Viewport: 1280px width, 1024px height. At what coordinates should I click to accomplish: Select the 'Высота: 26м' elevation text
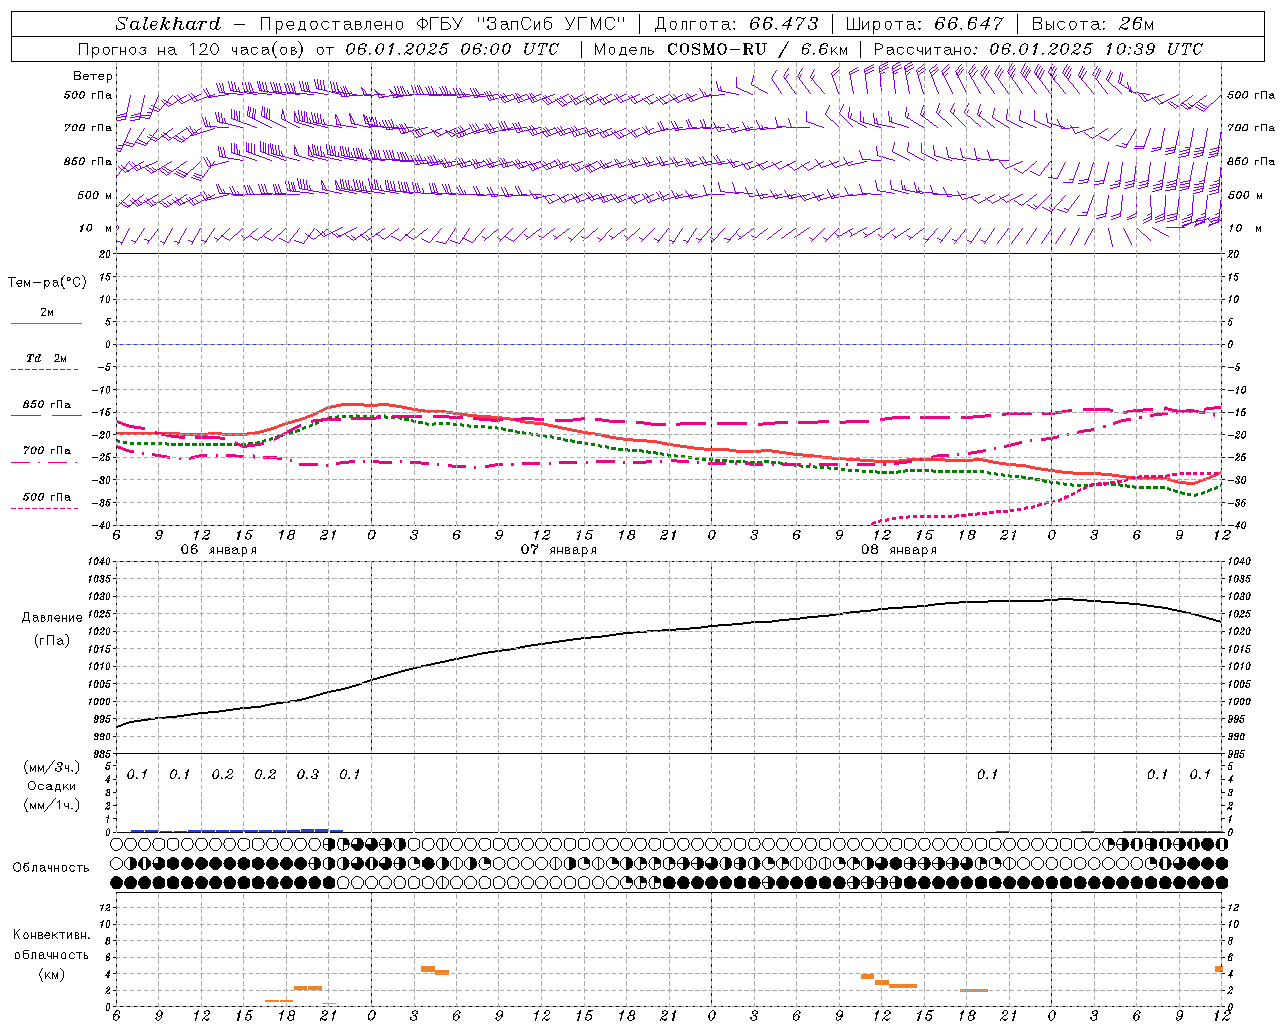pos(1092,24)
